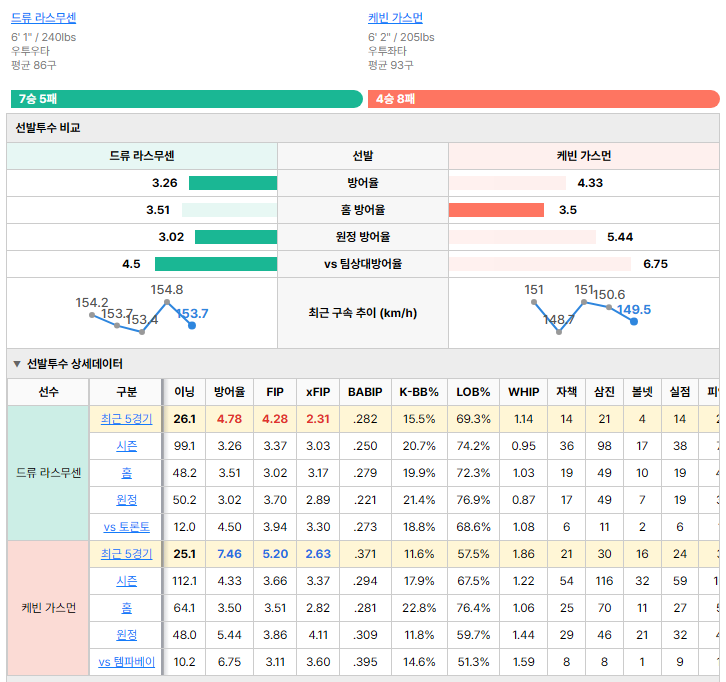Screen dimensions: 726x682
Task: Click the 5.44 원정 방어율 value in comparison
Action: point(620,237)
